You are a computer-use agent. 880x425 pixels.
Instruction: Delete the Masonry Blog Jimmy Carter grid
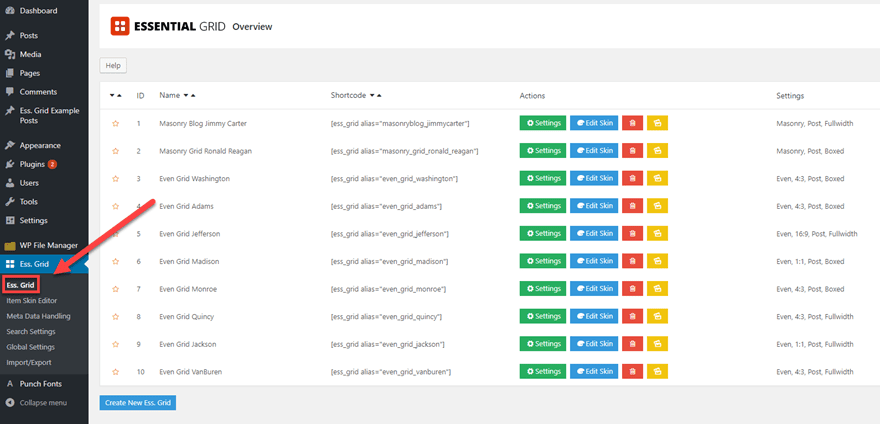[x=633, y=123]
